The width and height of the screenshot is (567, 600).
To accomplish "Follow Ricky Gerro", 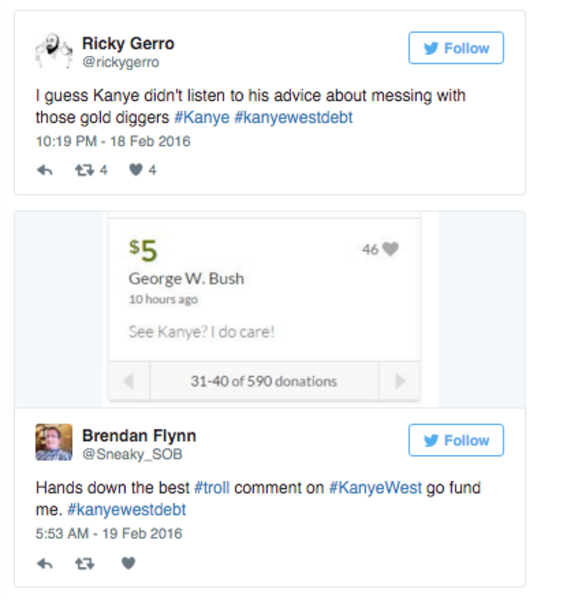I will (456, 48).
